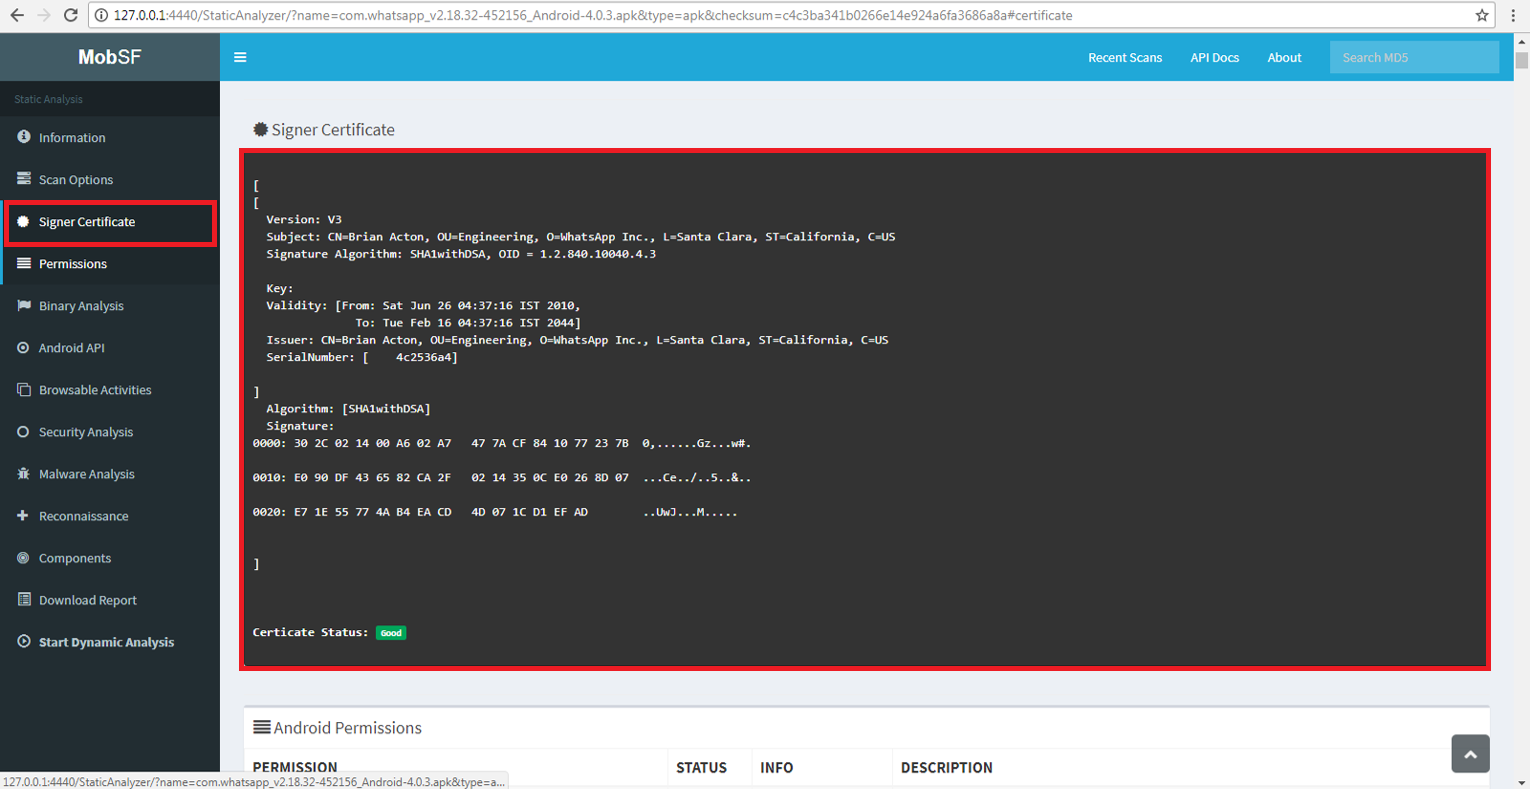Open Reconnaissance section
Screen dimensions: 1530x789
[x=84, y=516]
